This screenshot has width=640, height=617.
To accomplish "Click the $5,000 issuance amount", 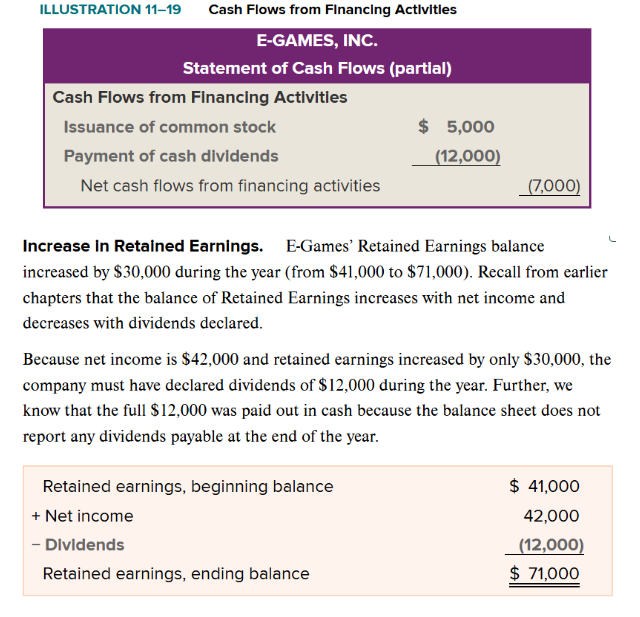I will [456, 127].
